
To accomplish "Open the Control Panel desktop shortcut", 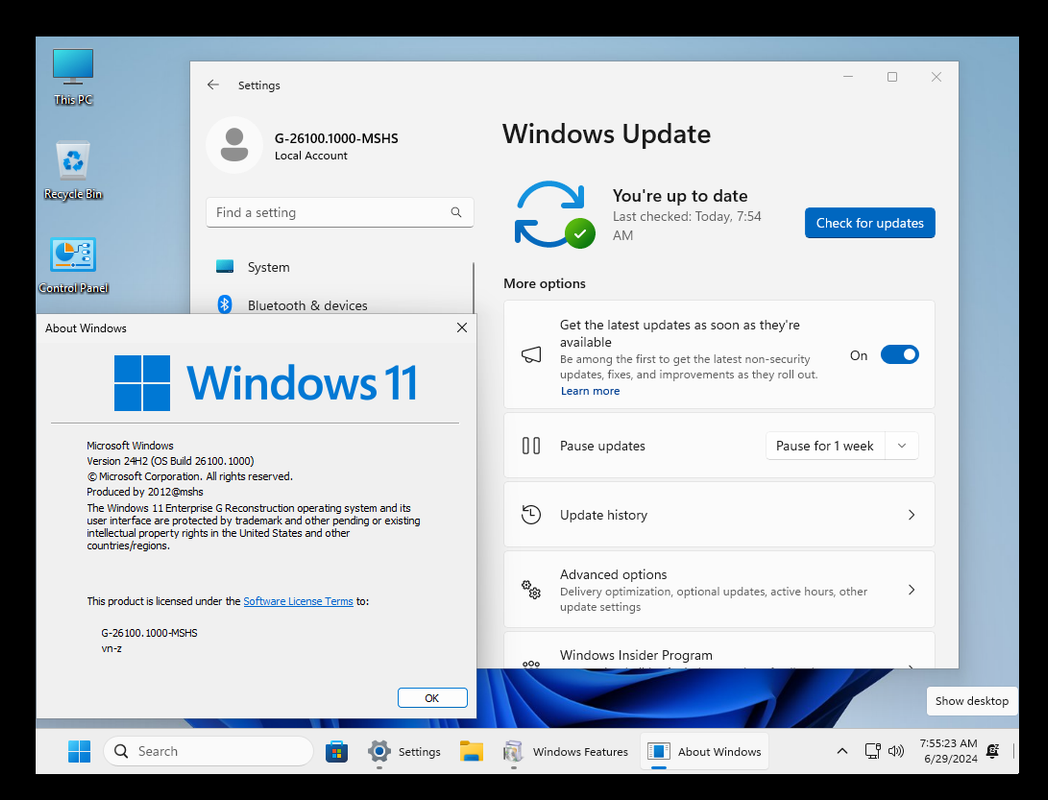I will click(73, 265).
